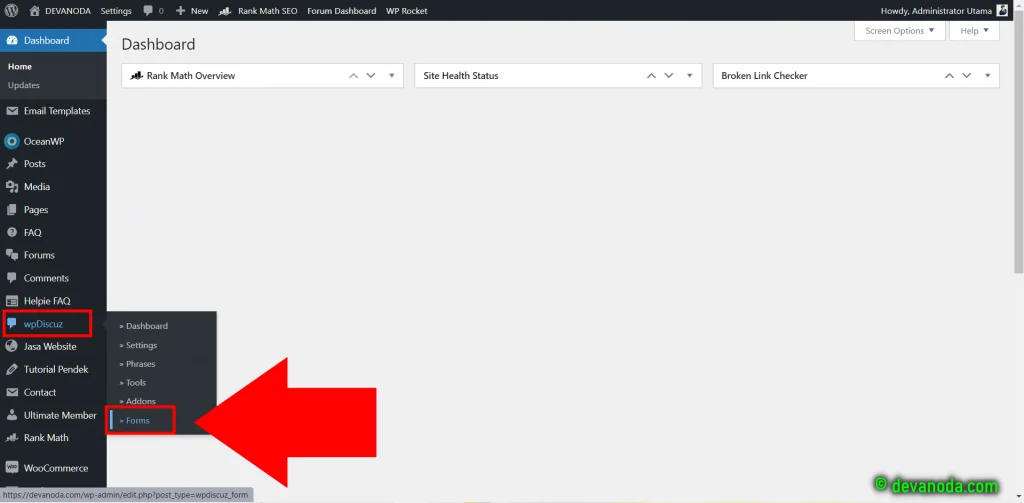Image resolution: width=1024 pixels, height=503 pixels.
Task: Click the Administrator avatar icon
Action: pyautogui.click(x=1002, y=10)
